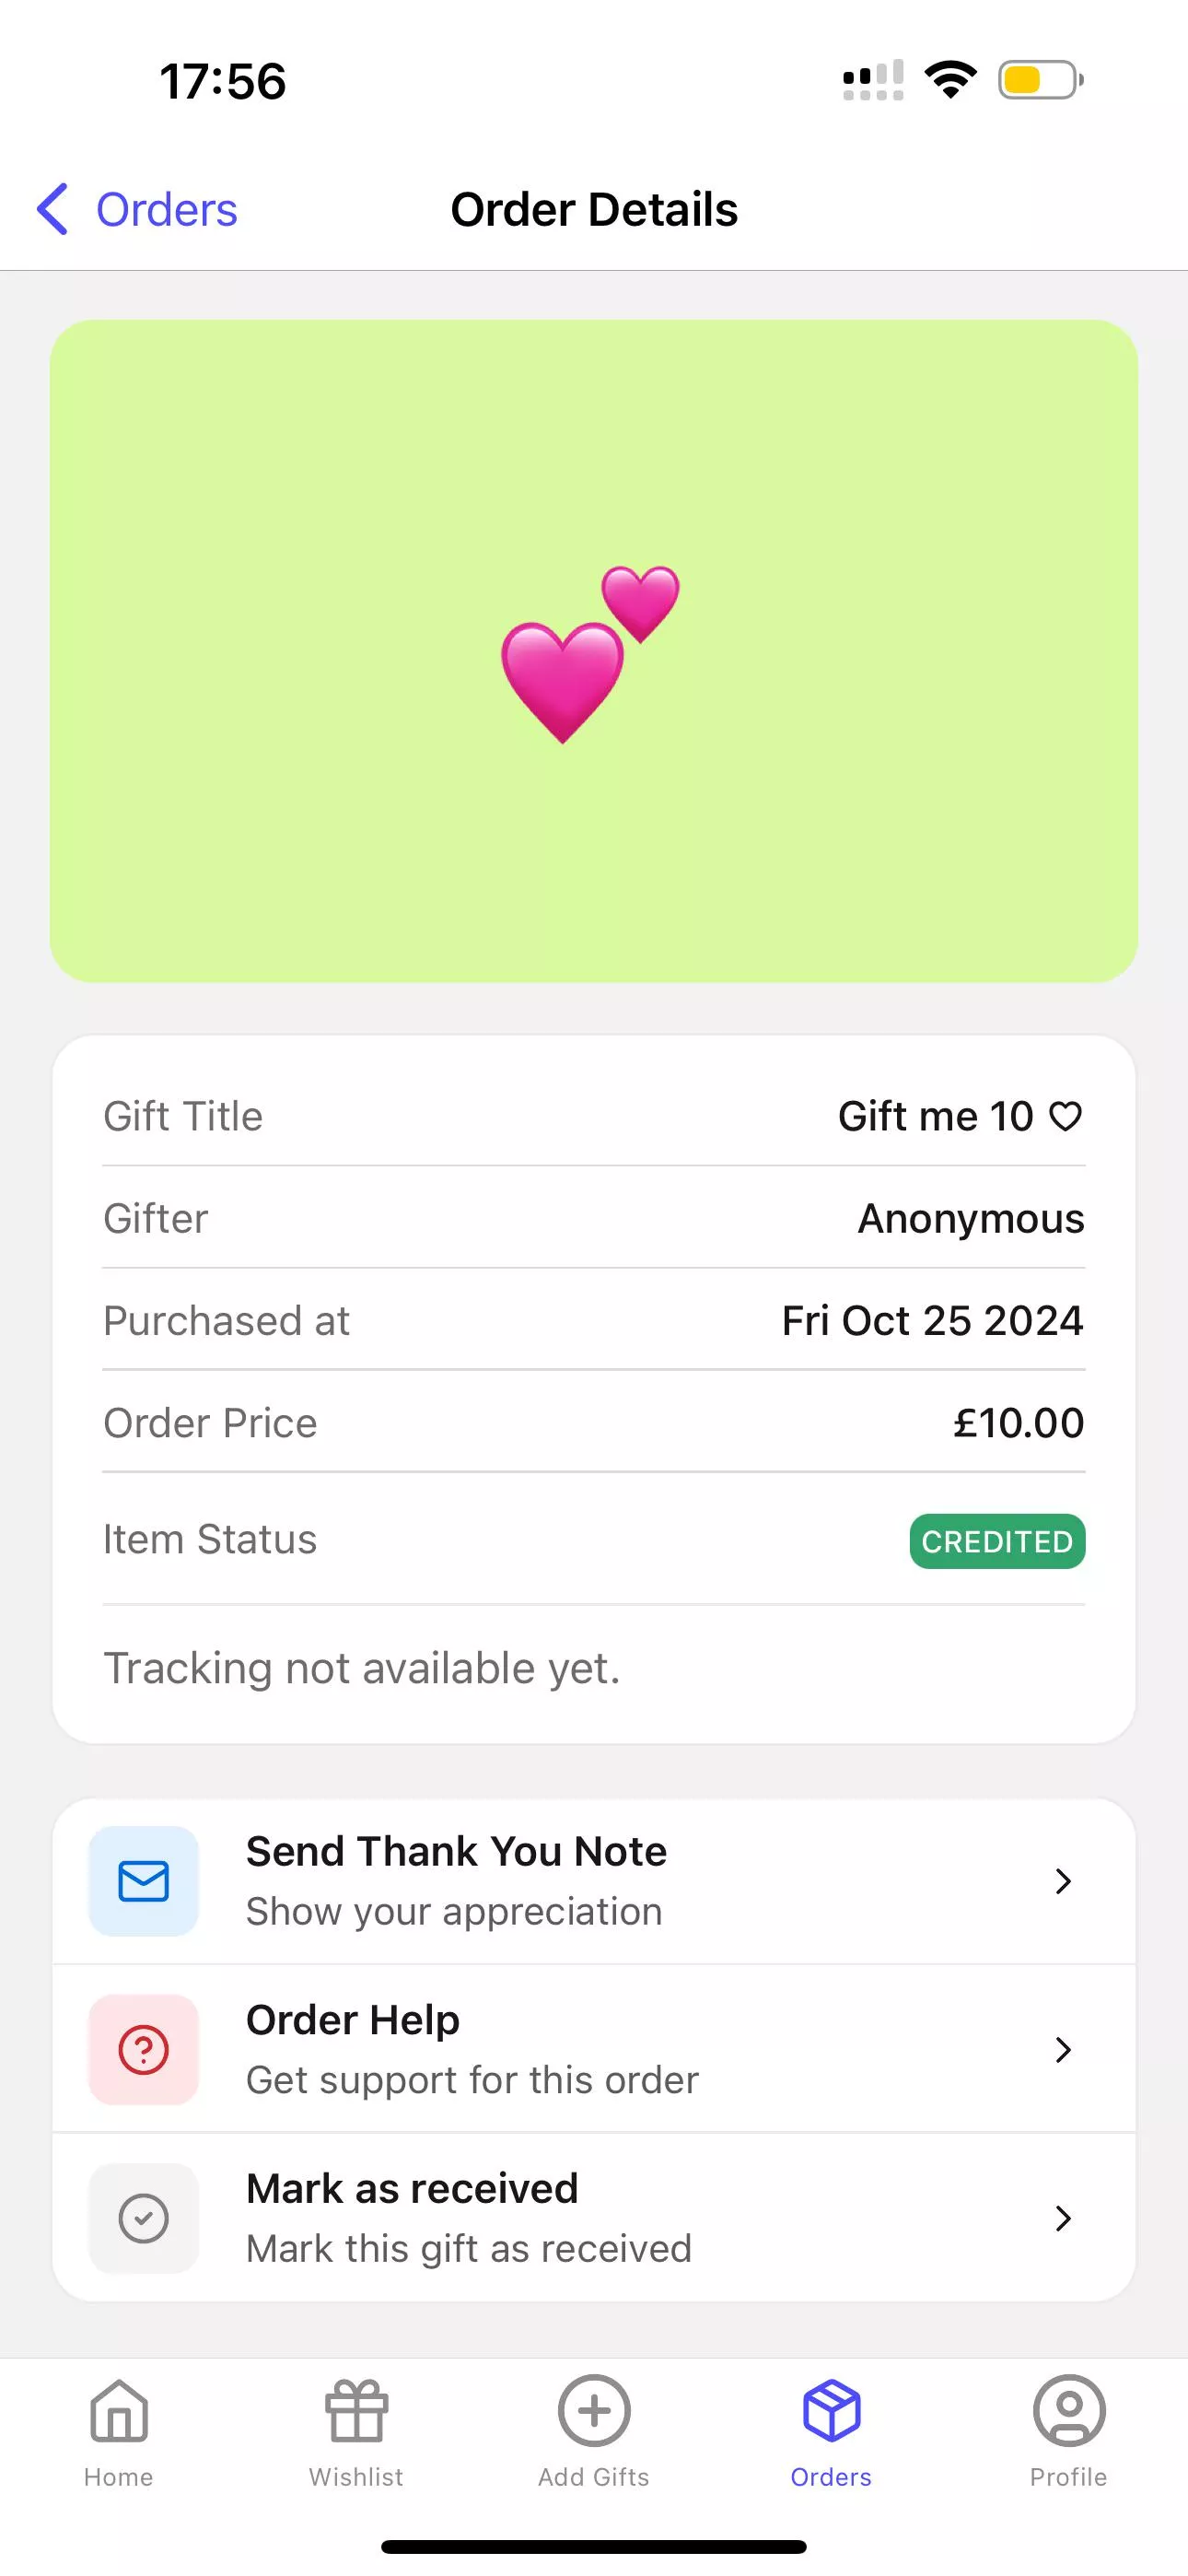Open Order Help via right chevron
1188x2576 pixels.
1063,2049
